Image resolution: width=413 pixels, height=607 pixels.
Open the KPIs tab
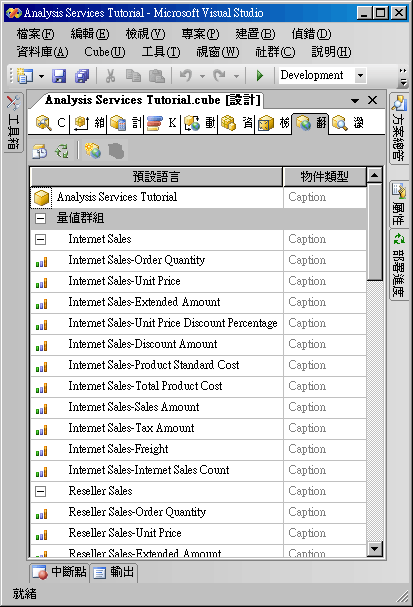click(162, 123)
